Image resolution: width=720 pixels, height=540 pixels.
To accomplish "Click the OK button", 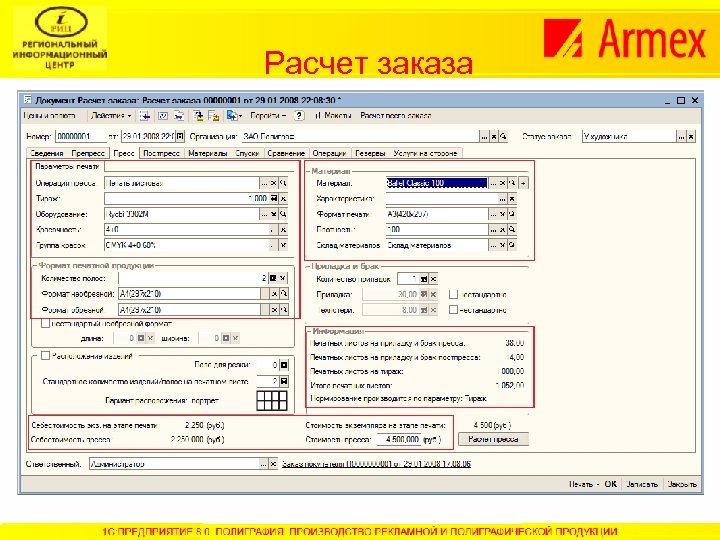I will tap(610, 484).
